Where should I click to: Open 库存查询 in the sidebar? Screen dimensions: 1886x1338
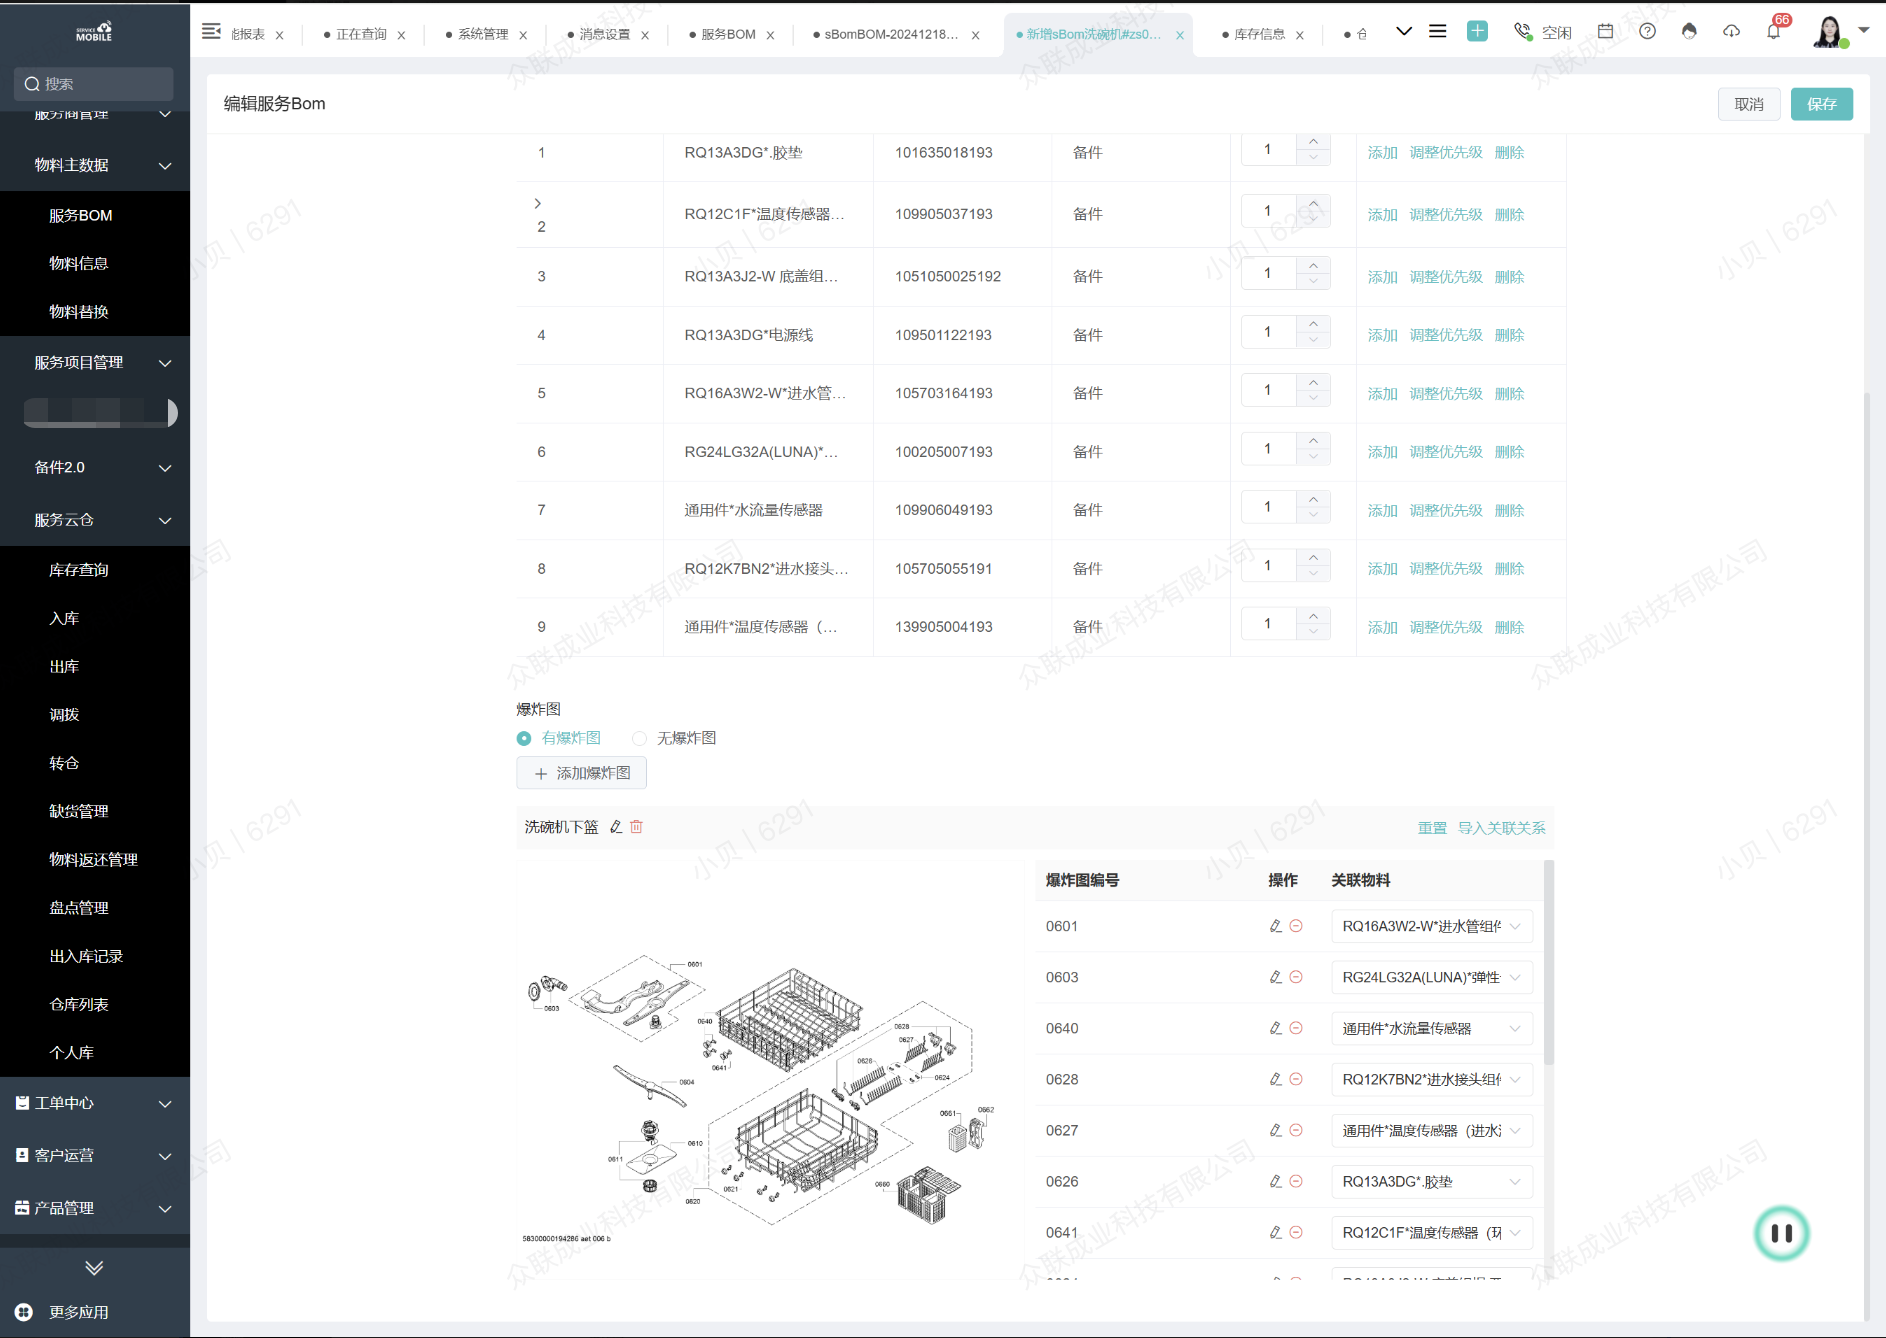(79, 570)
